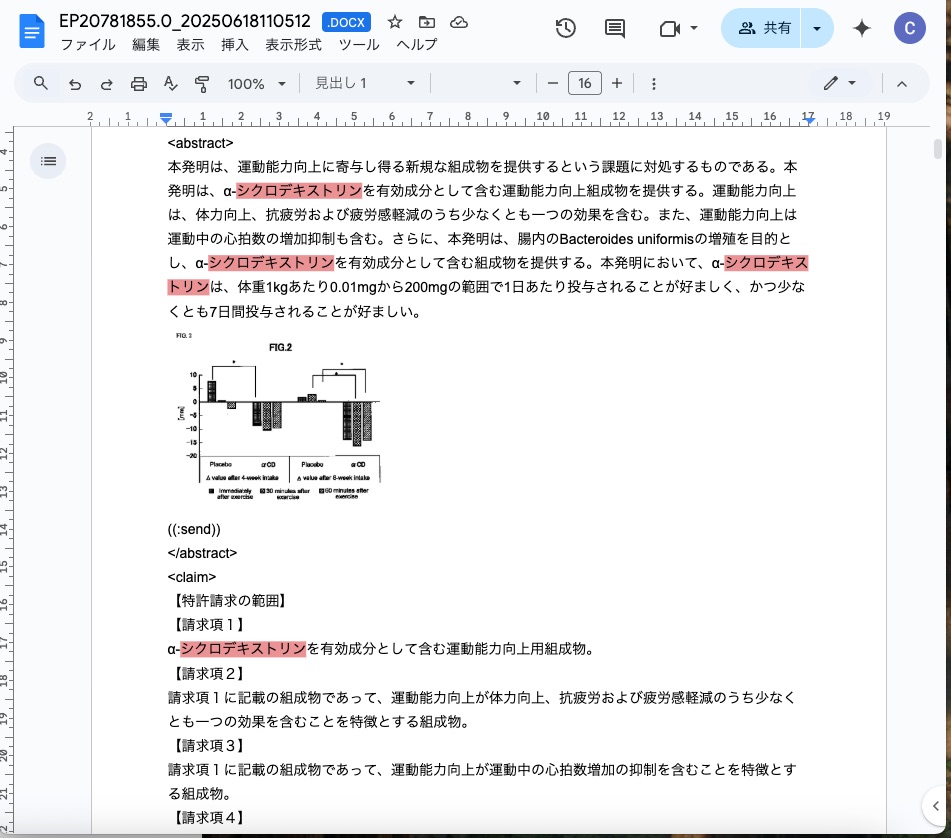Click the </abstract> closing tag
This screenshot has width=951, height=838.
coord(202,553)
